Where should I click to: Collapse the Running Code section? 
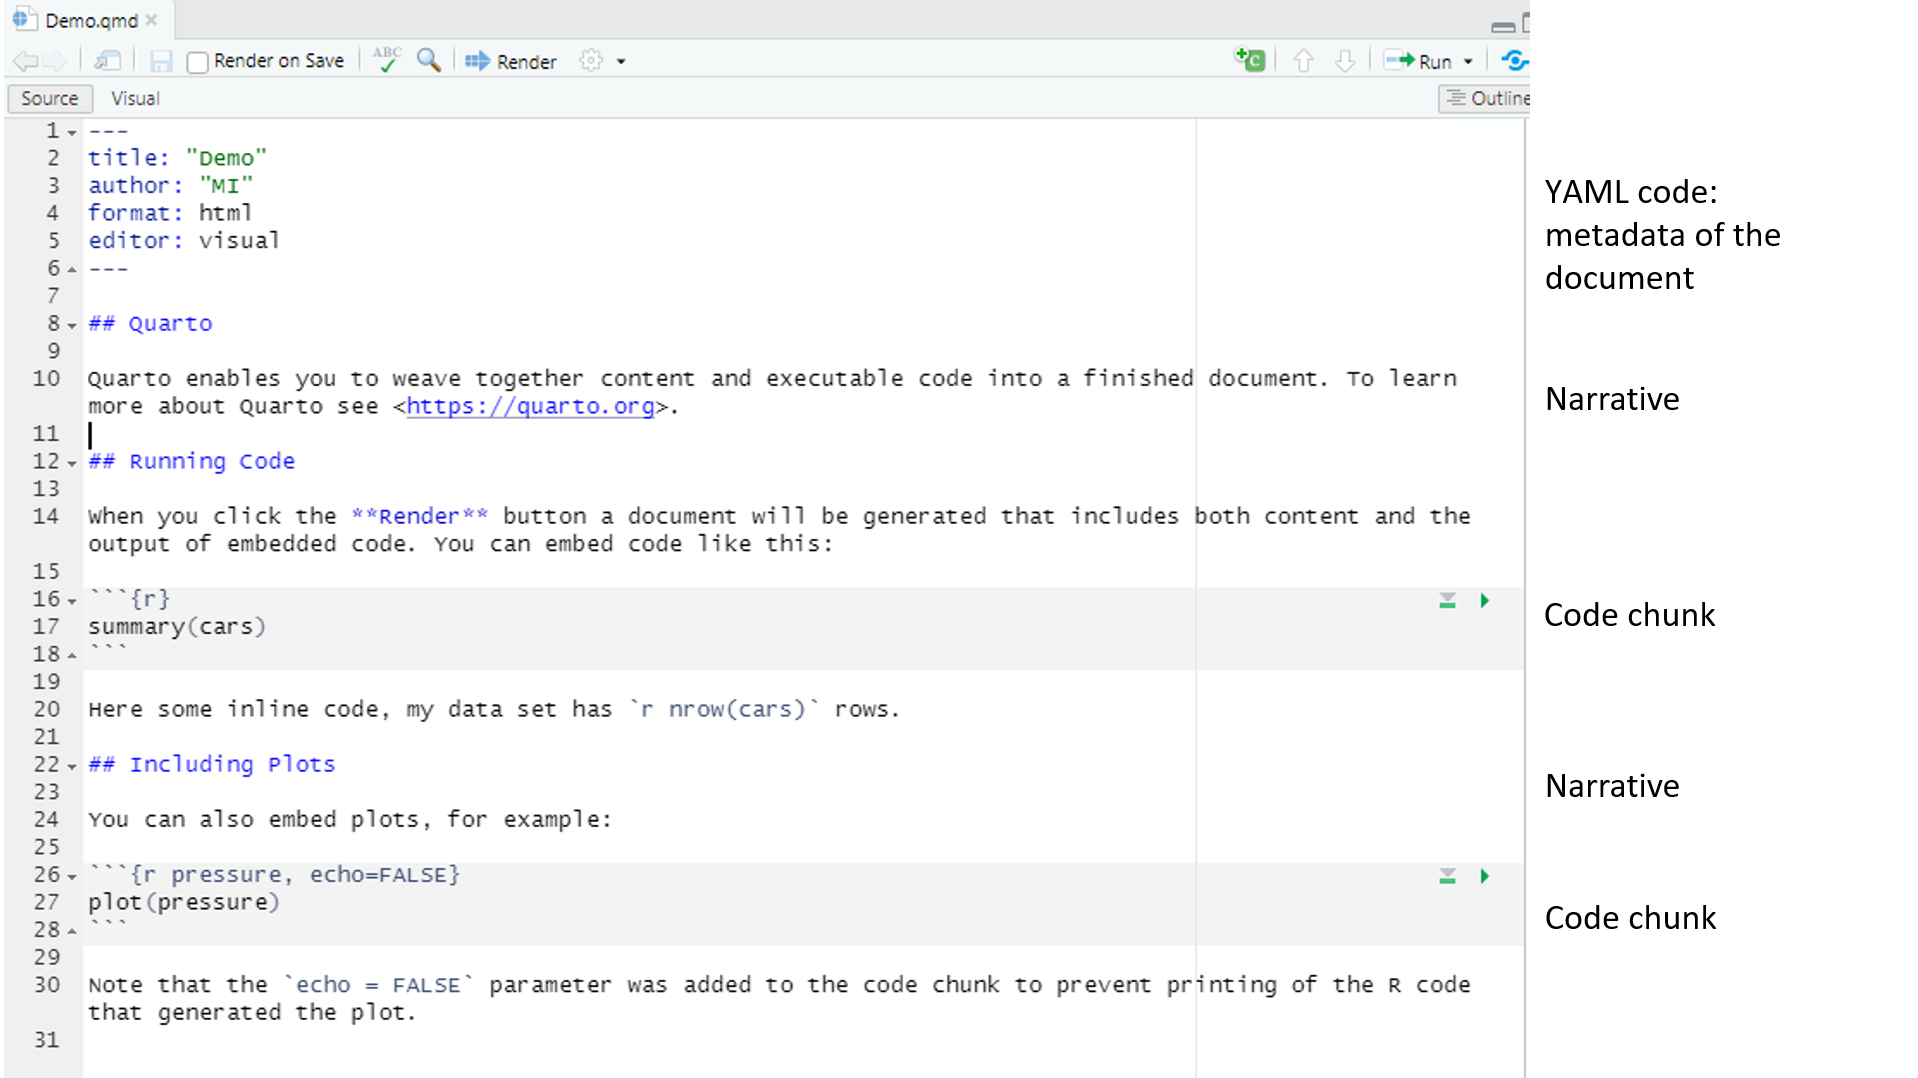[72, 463]
